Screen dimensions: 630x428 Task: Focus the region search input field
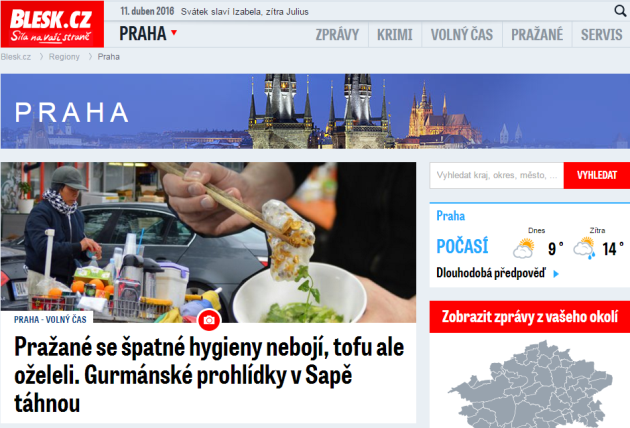click(497, 175)
